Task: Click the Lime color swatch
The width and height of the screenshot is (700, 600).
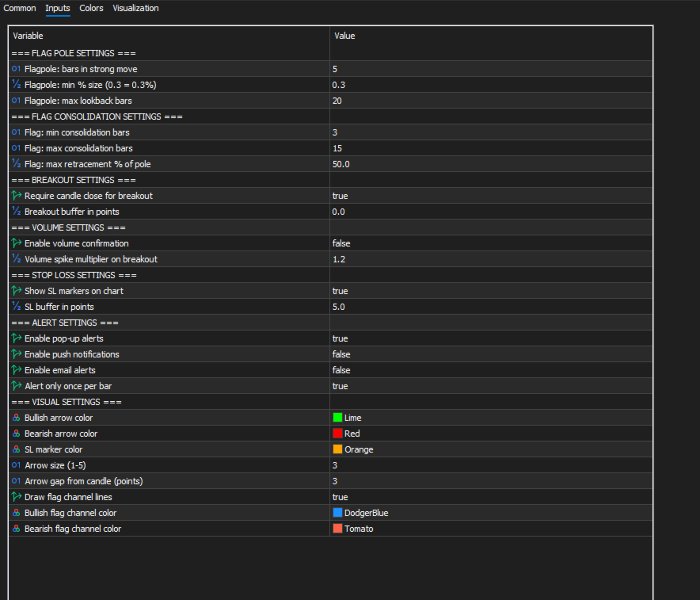Action: (338, 417)
